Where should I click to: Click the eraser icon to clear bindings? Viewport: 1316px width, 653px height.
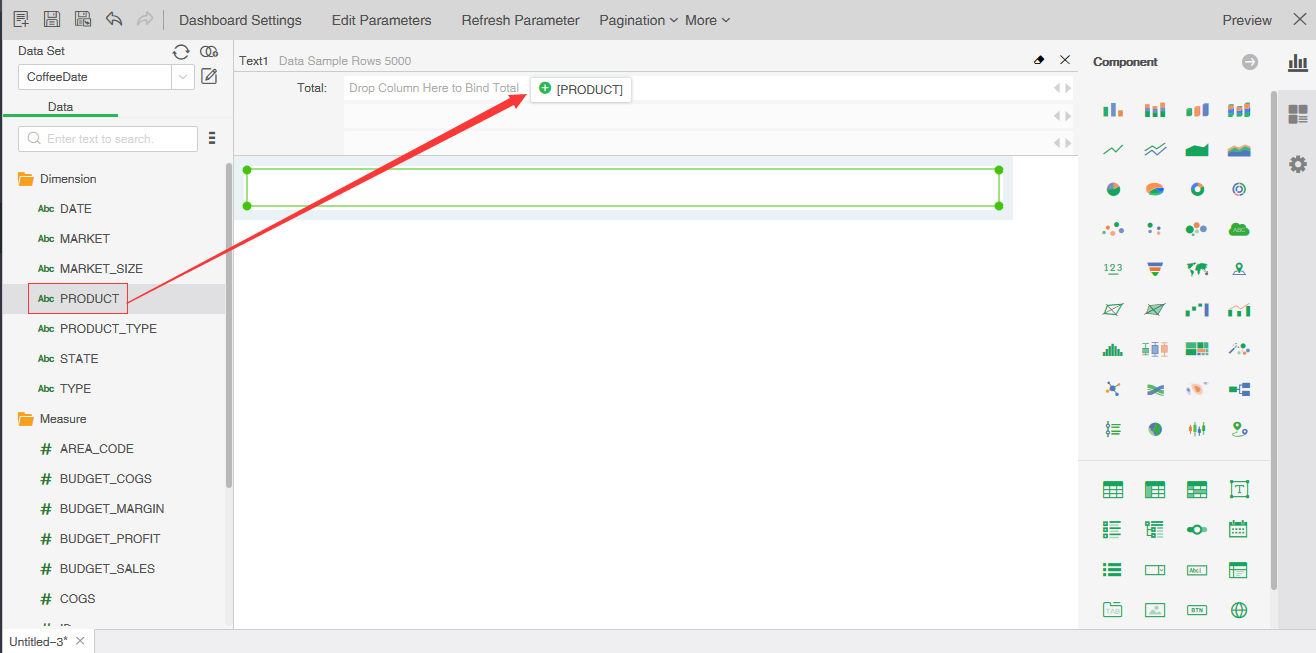[x=1039, y=61]
